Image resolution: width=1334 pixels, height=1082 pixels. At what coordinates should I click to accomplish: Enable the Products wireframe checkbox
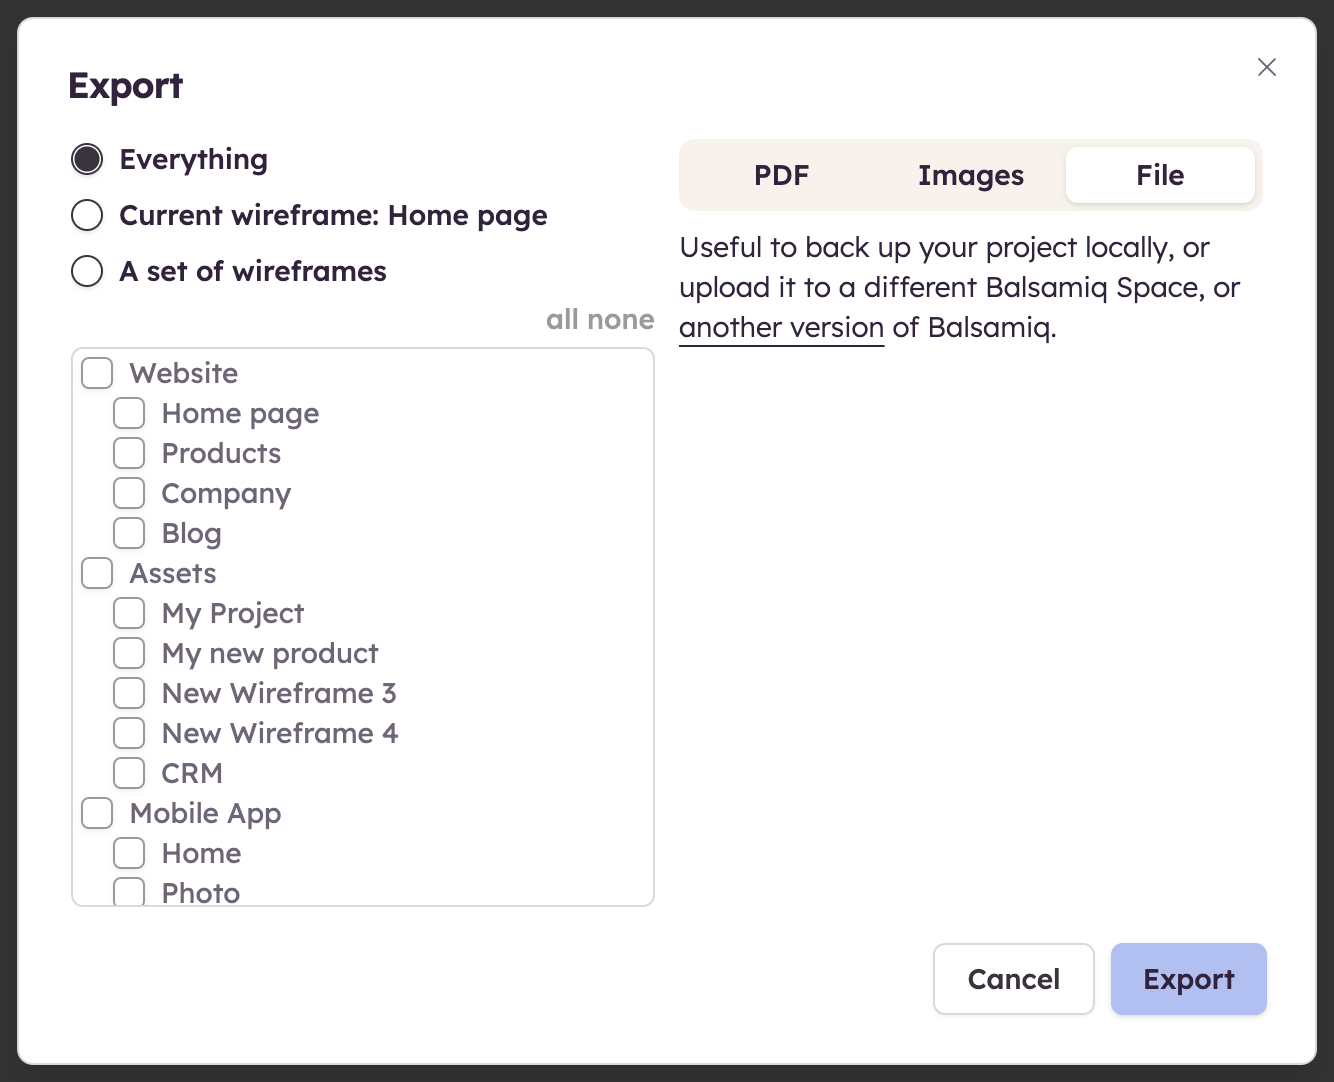point(129,453)
